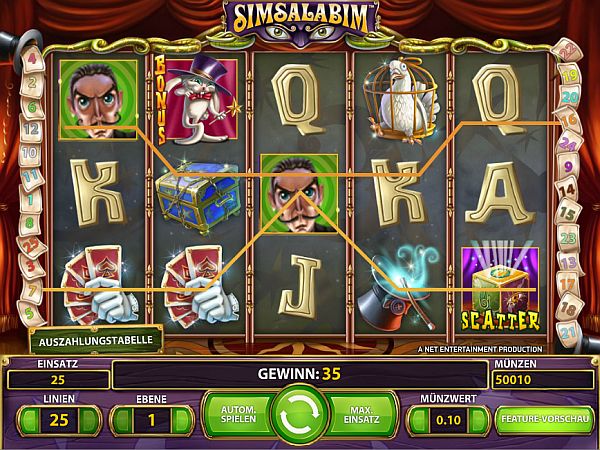Click the playing cards hand symbol on the first reel
The width and height of the screenshot is (600, 450).
tap(99, 286)
